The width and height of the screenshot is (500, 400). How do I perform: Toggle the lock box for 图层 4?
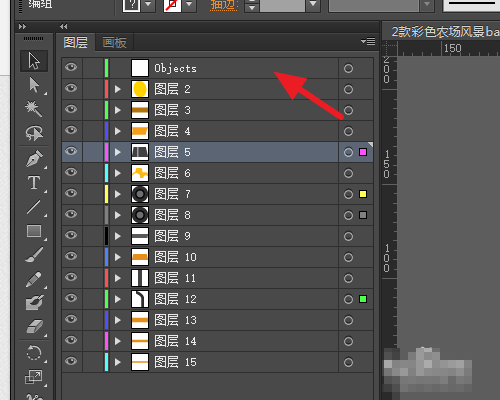click(93, 131)
